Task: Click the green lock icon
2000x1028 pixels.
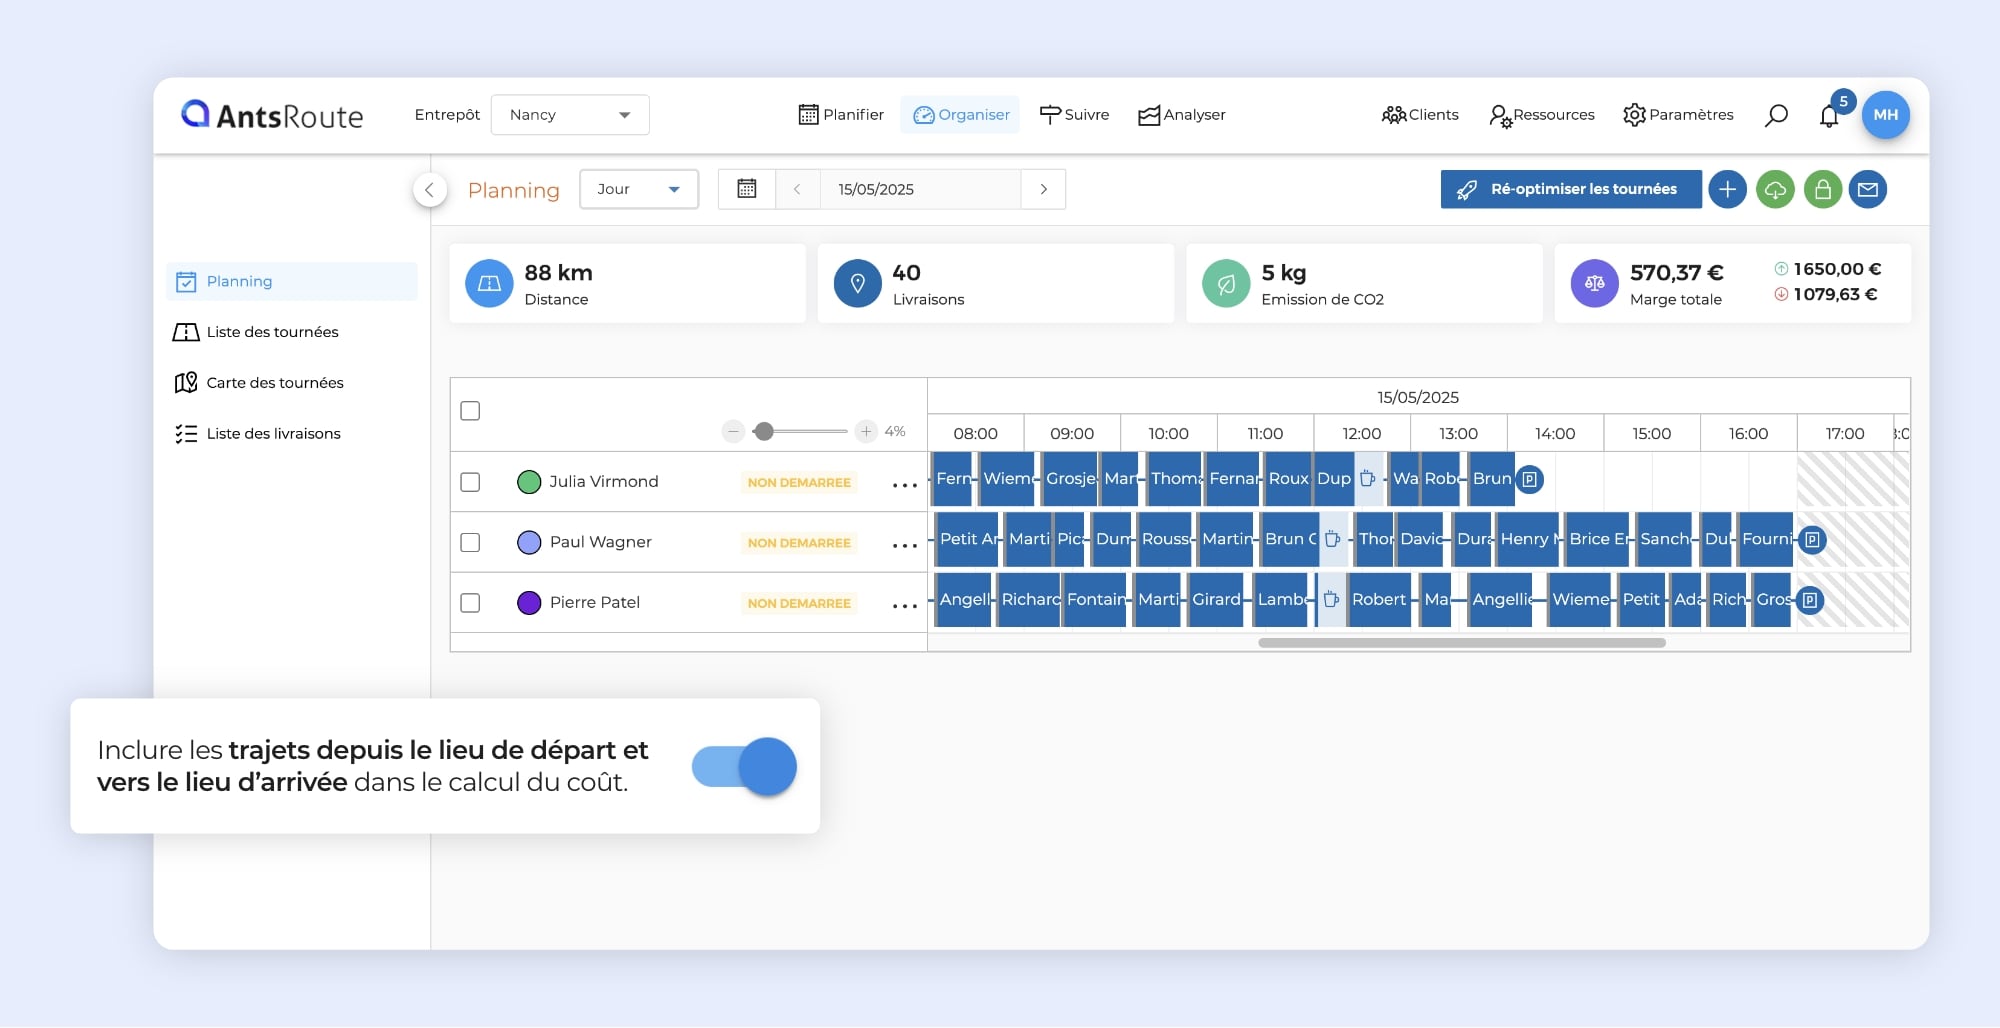Action: [1823, 189]
